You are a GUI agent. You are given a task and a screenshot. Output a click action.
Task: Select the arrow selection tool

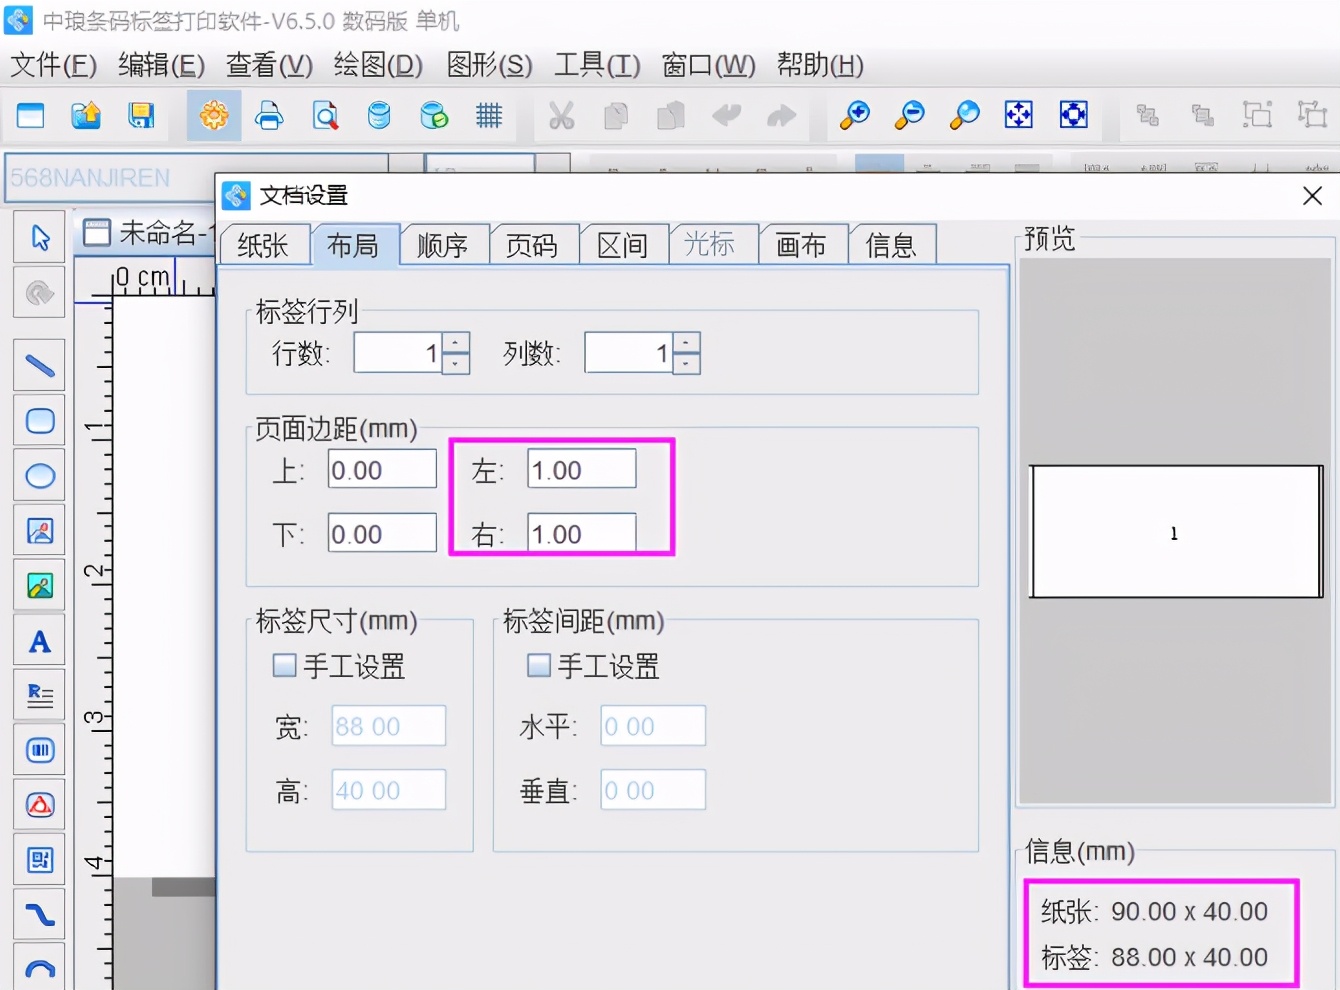[38, 236]
